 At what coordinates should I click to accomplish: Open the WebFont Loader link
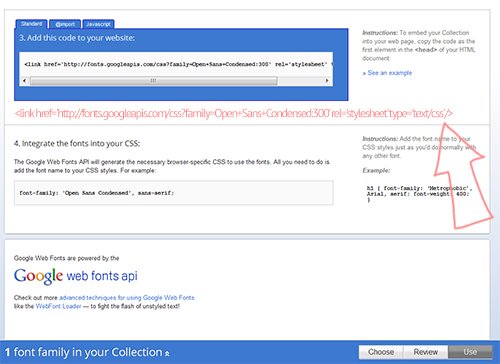pos(58,306)
